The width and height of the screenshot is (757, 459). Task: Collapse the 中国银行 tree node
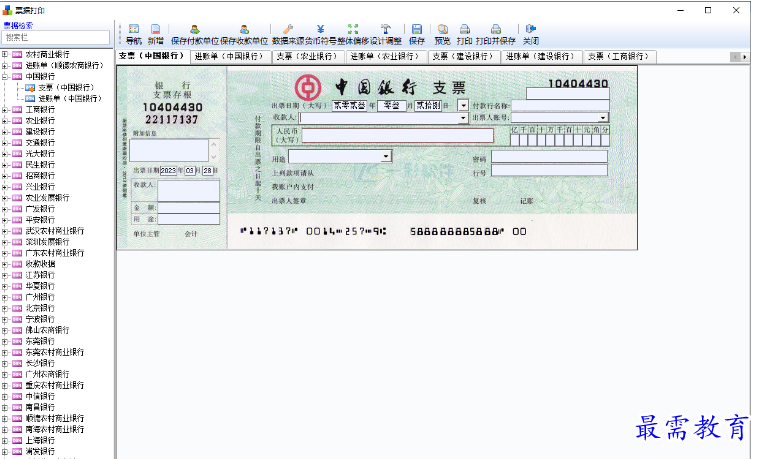click(x=5, y=76)
